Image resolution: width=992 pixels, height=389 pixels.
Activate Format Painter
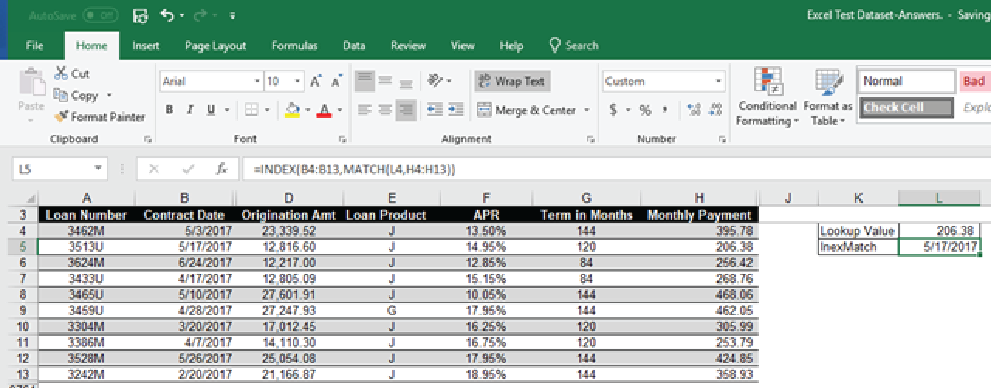point(100,116)
